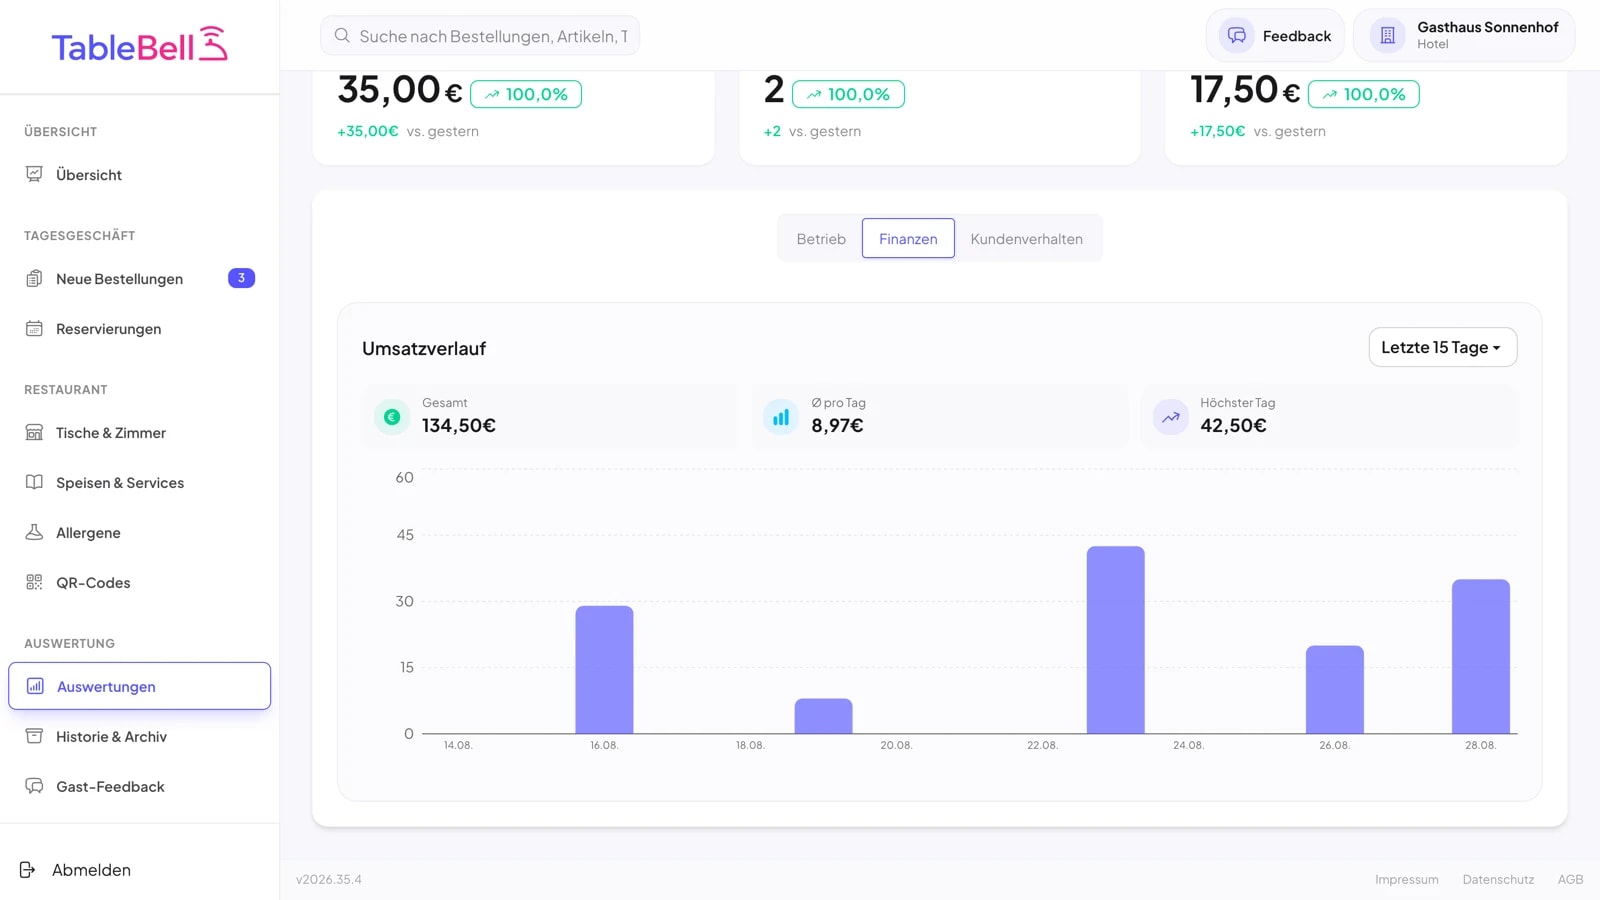The width and height of the screenshot is (1600, 900).
Task: Click the bar chart icon beside Ø pro Tag
Action: tap(781, 417)
